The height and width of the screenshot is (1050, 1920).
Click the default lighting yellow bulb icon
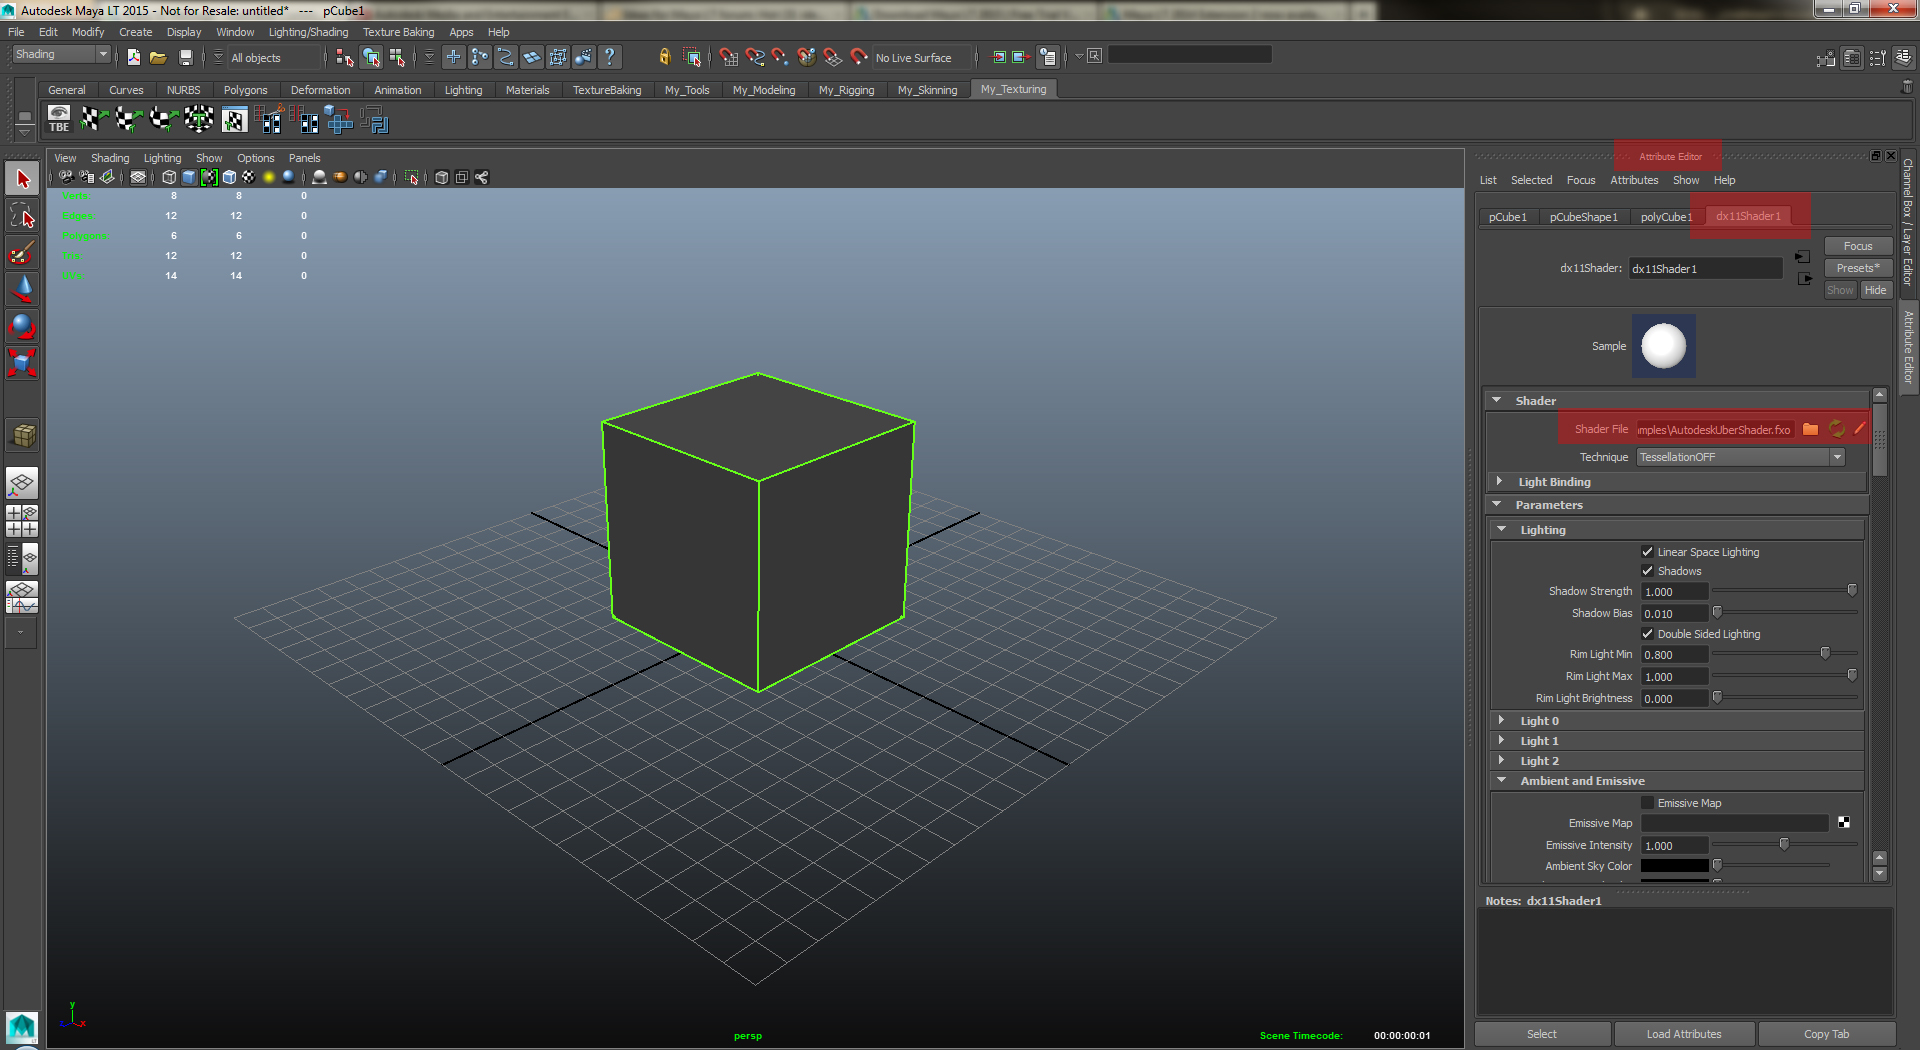(x=268, y=177)
